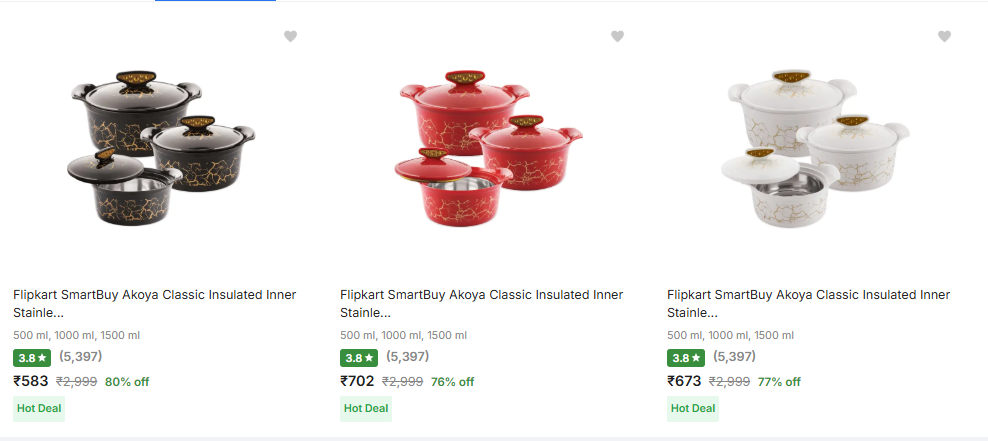The height and width of the screenshot is (441, 988).
Task: Click 3.8 star rating badge of black set
Action: point(31,357)
